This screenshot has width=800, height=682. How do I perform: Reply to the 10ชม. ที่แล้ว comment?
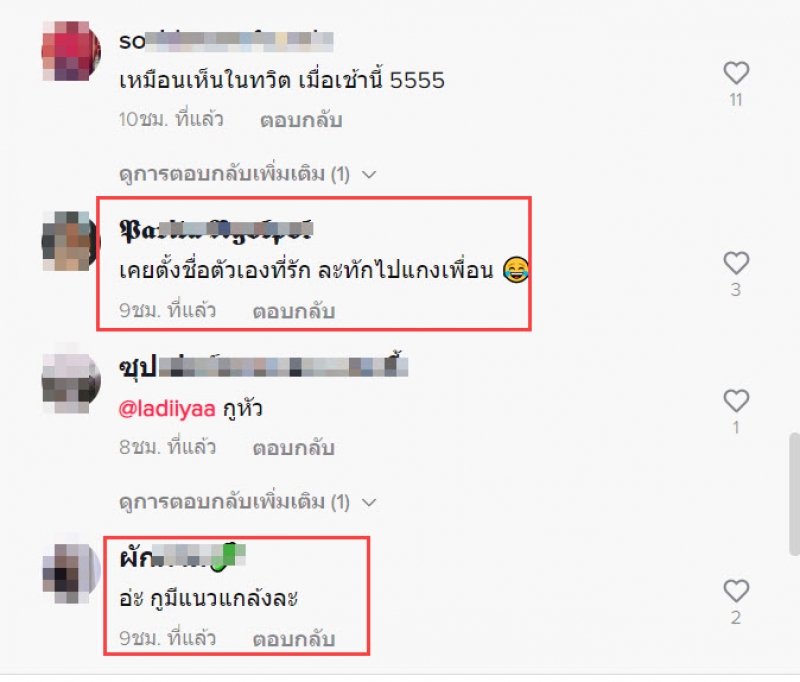tap(301, 120)
